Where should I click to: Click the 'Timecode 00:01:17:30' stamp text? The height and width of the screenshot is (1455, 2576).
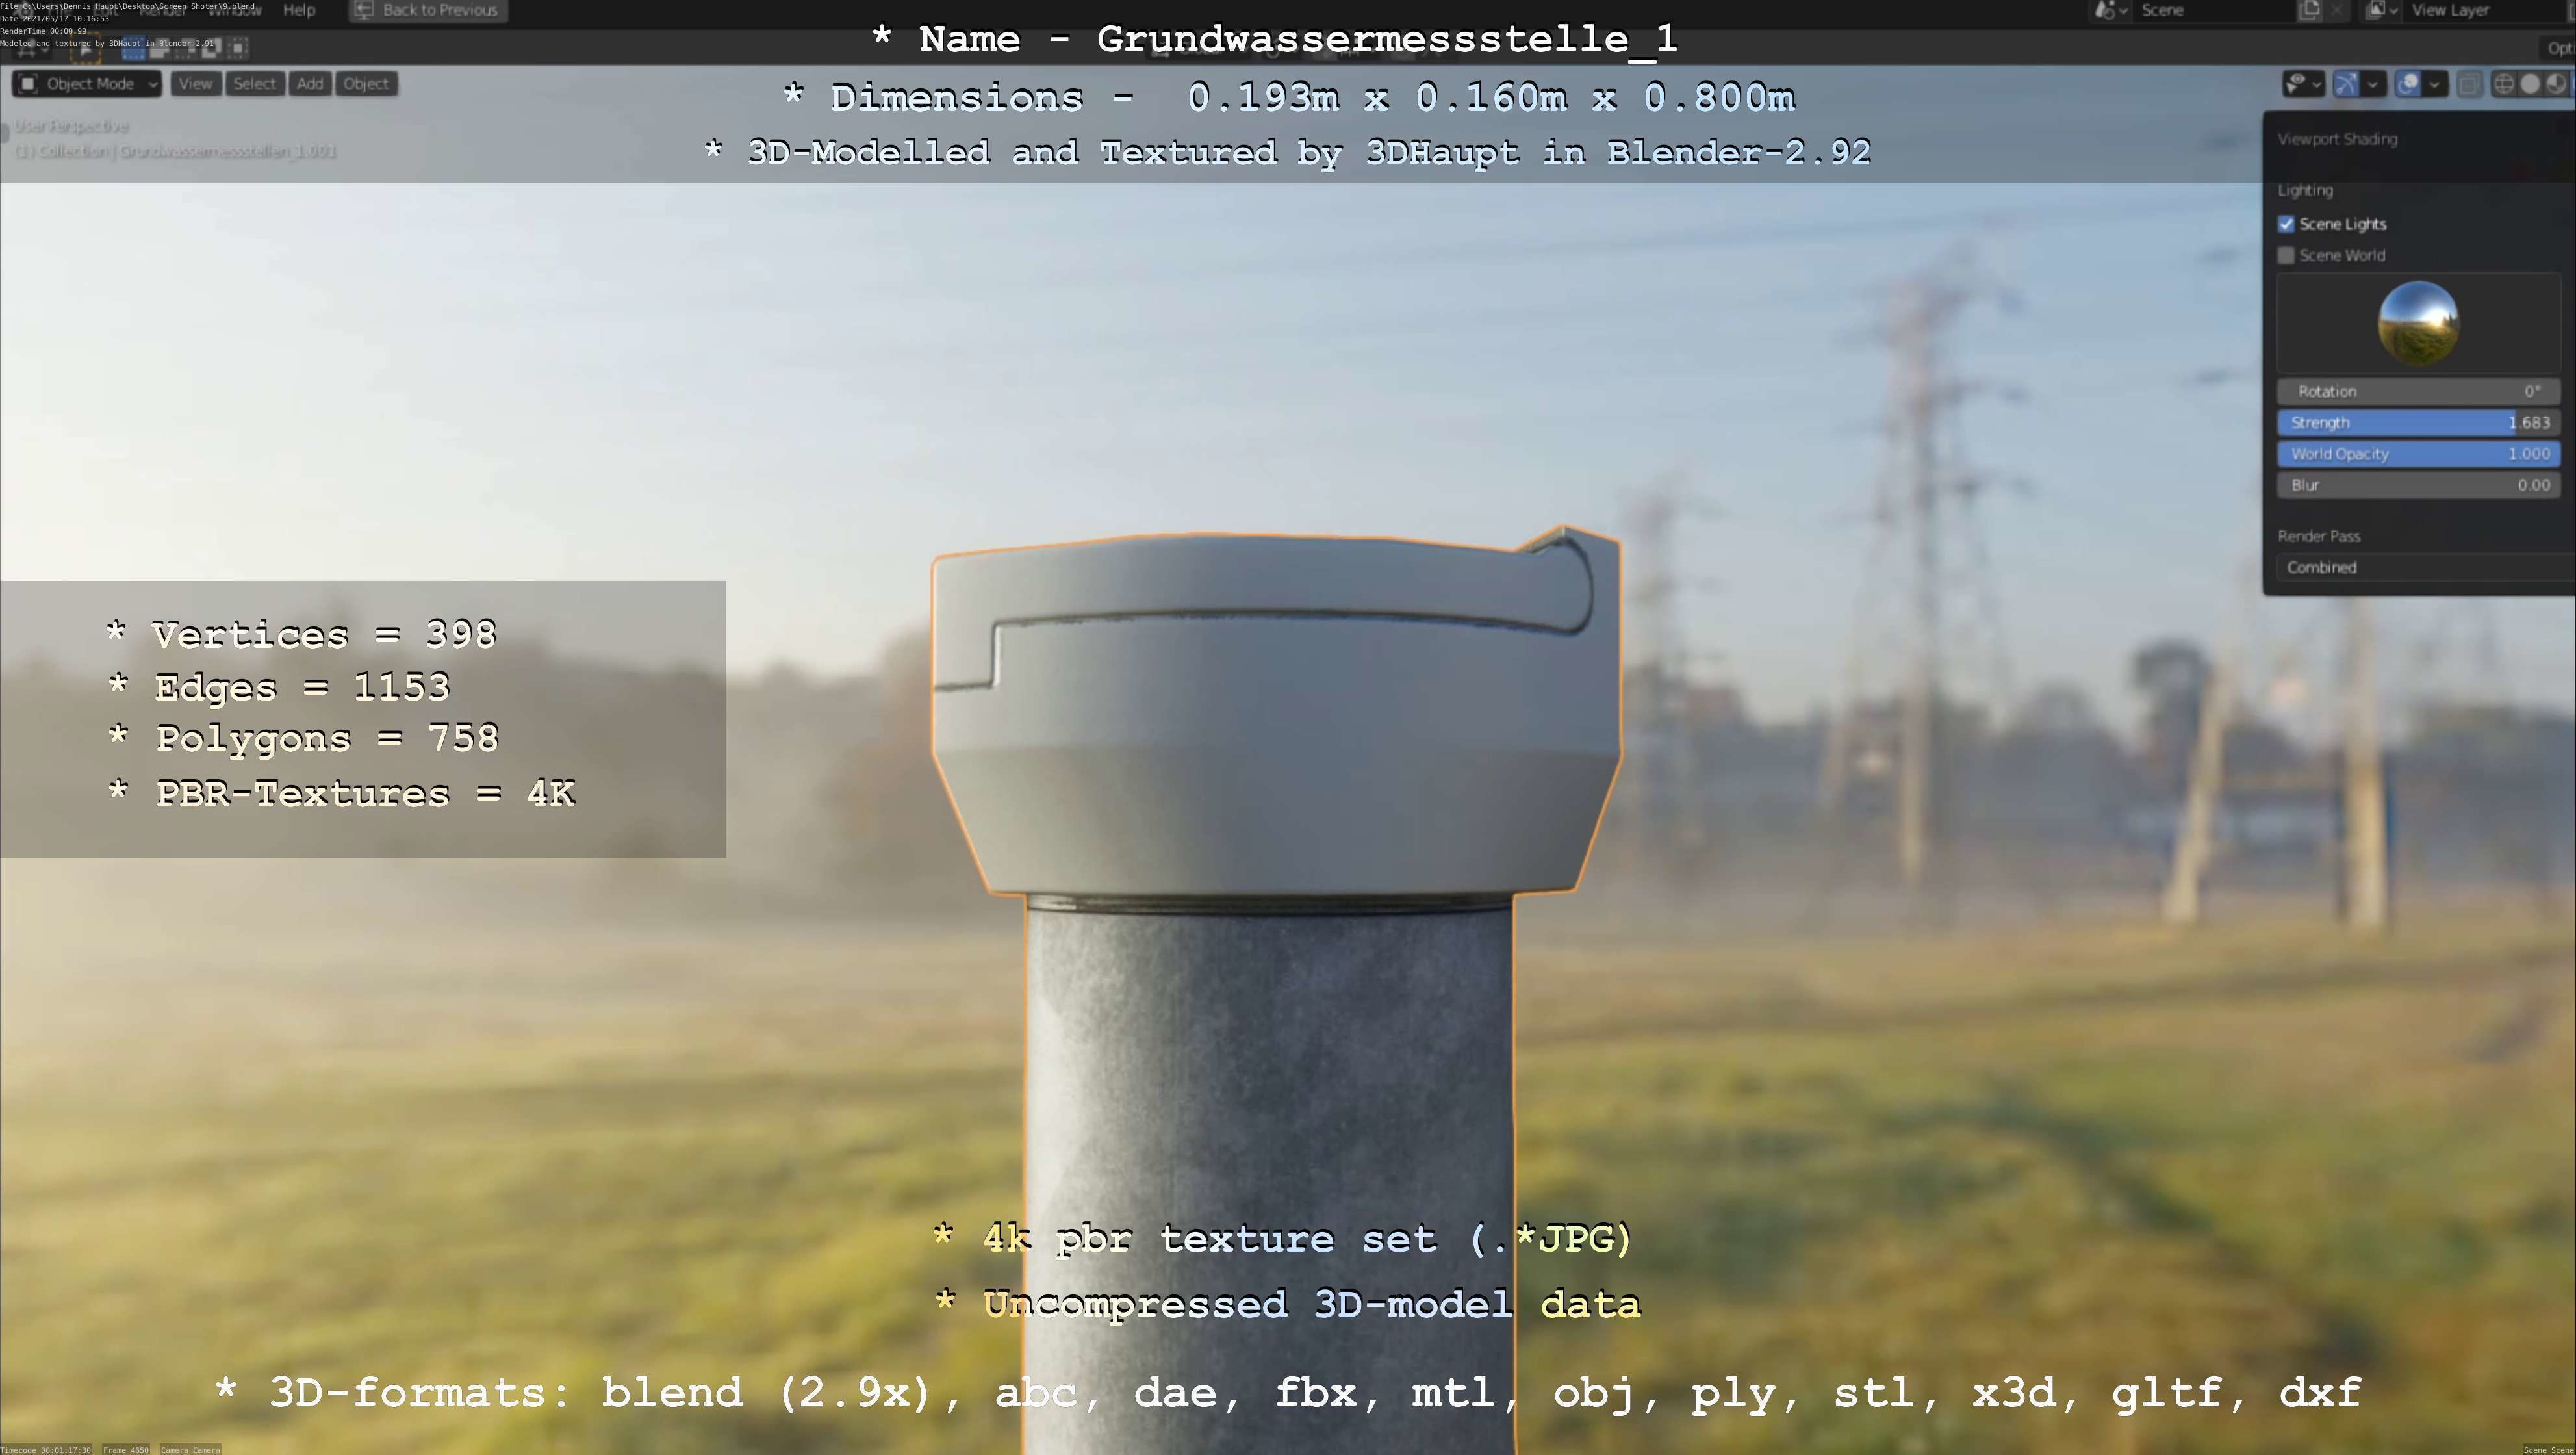[46, 1449]
